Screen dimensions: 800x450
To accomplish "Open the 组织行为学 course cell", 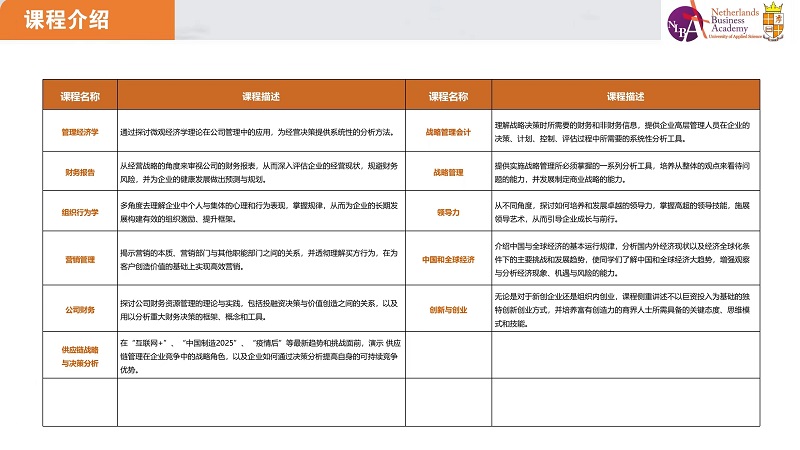I will click(80, 212).
